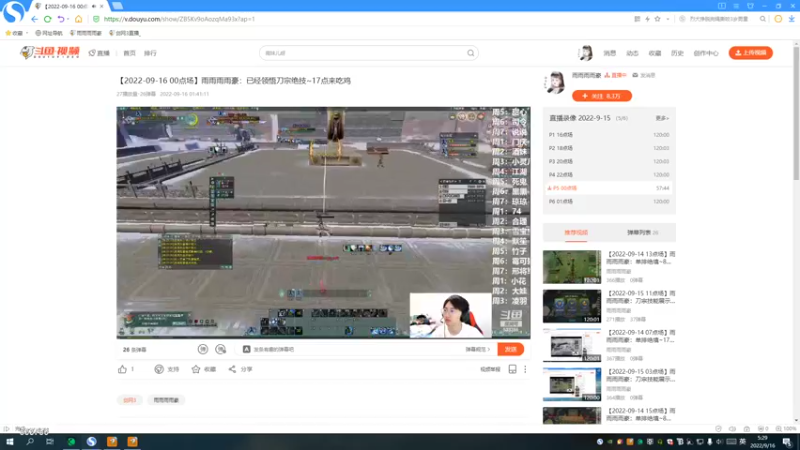Open the 直播 live section in the site header
This screenshot has height=450, width=800.
[99, 53]
